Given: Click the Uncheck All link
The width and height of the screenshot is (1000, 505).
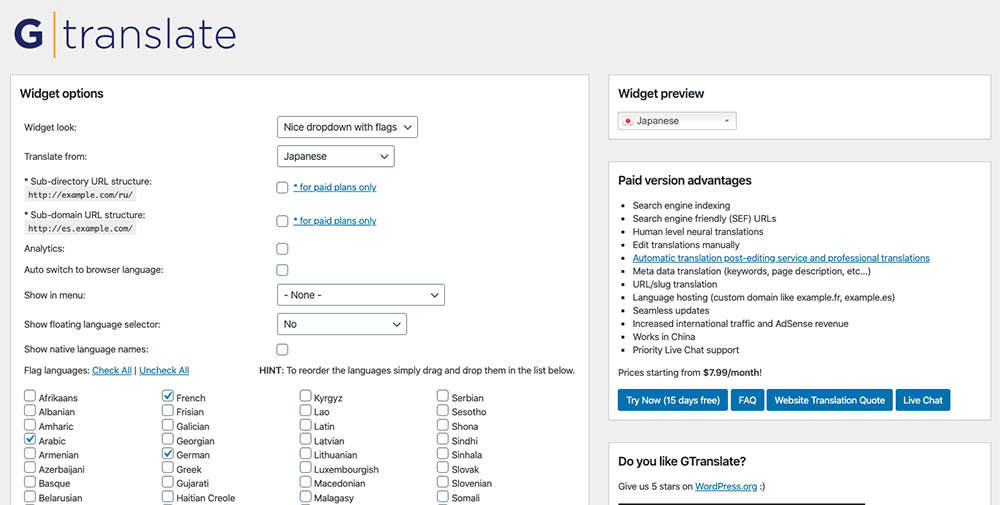Looking at the screenshot, I should click(x=164, y=371).
